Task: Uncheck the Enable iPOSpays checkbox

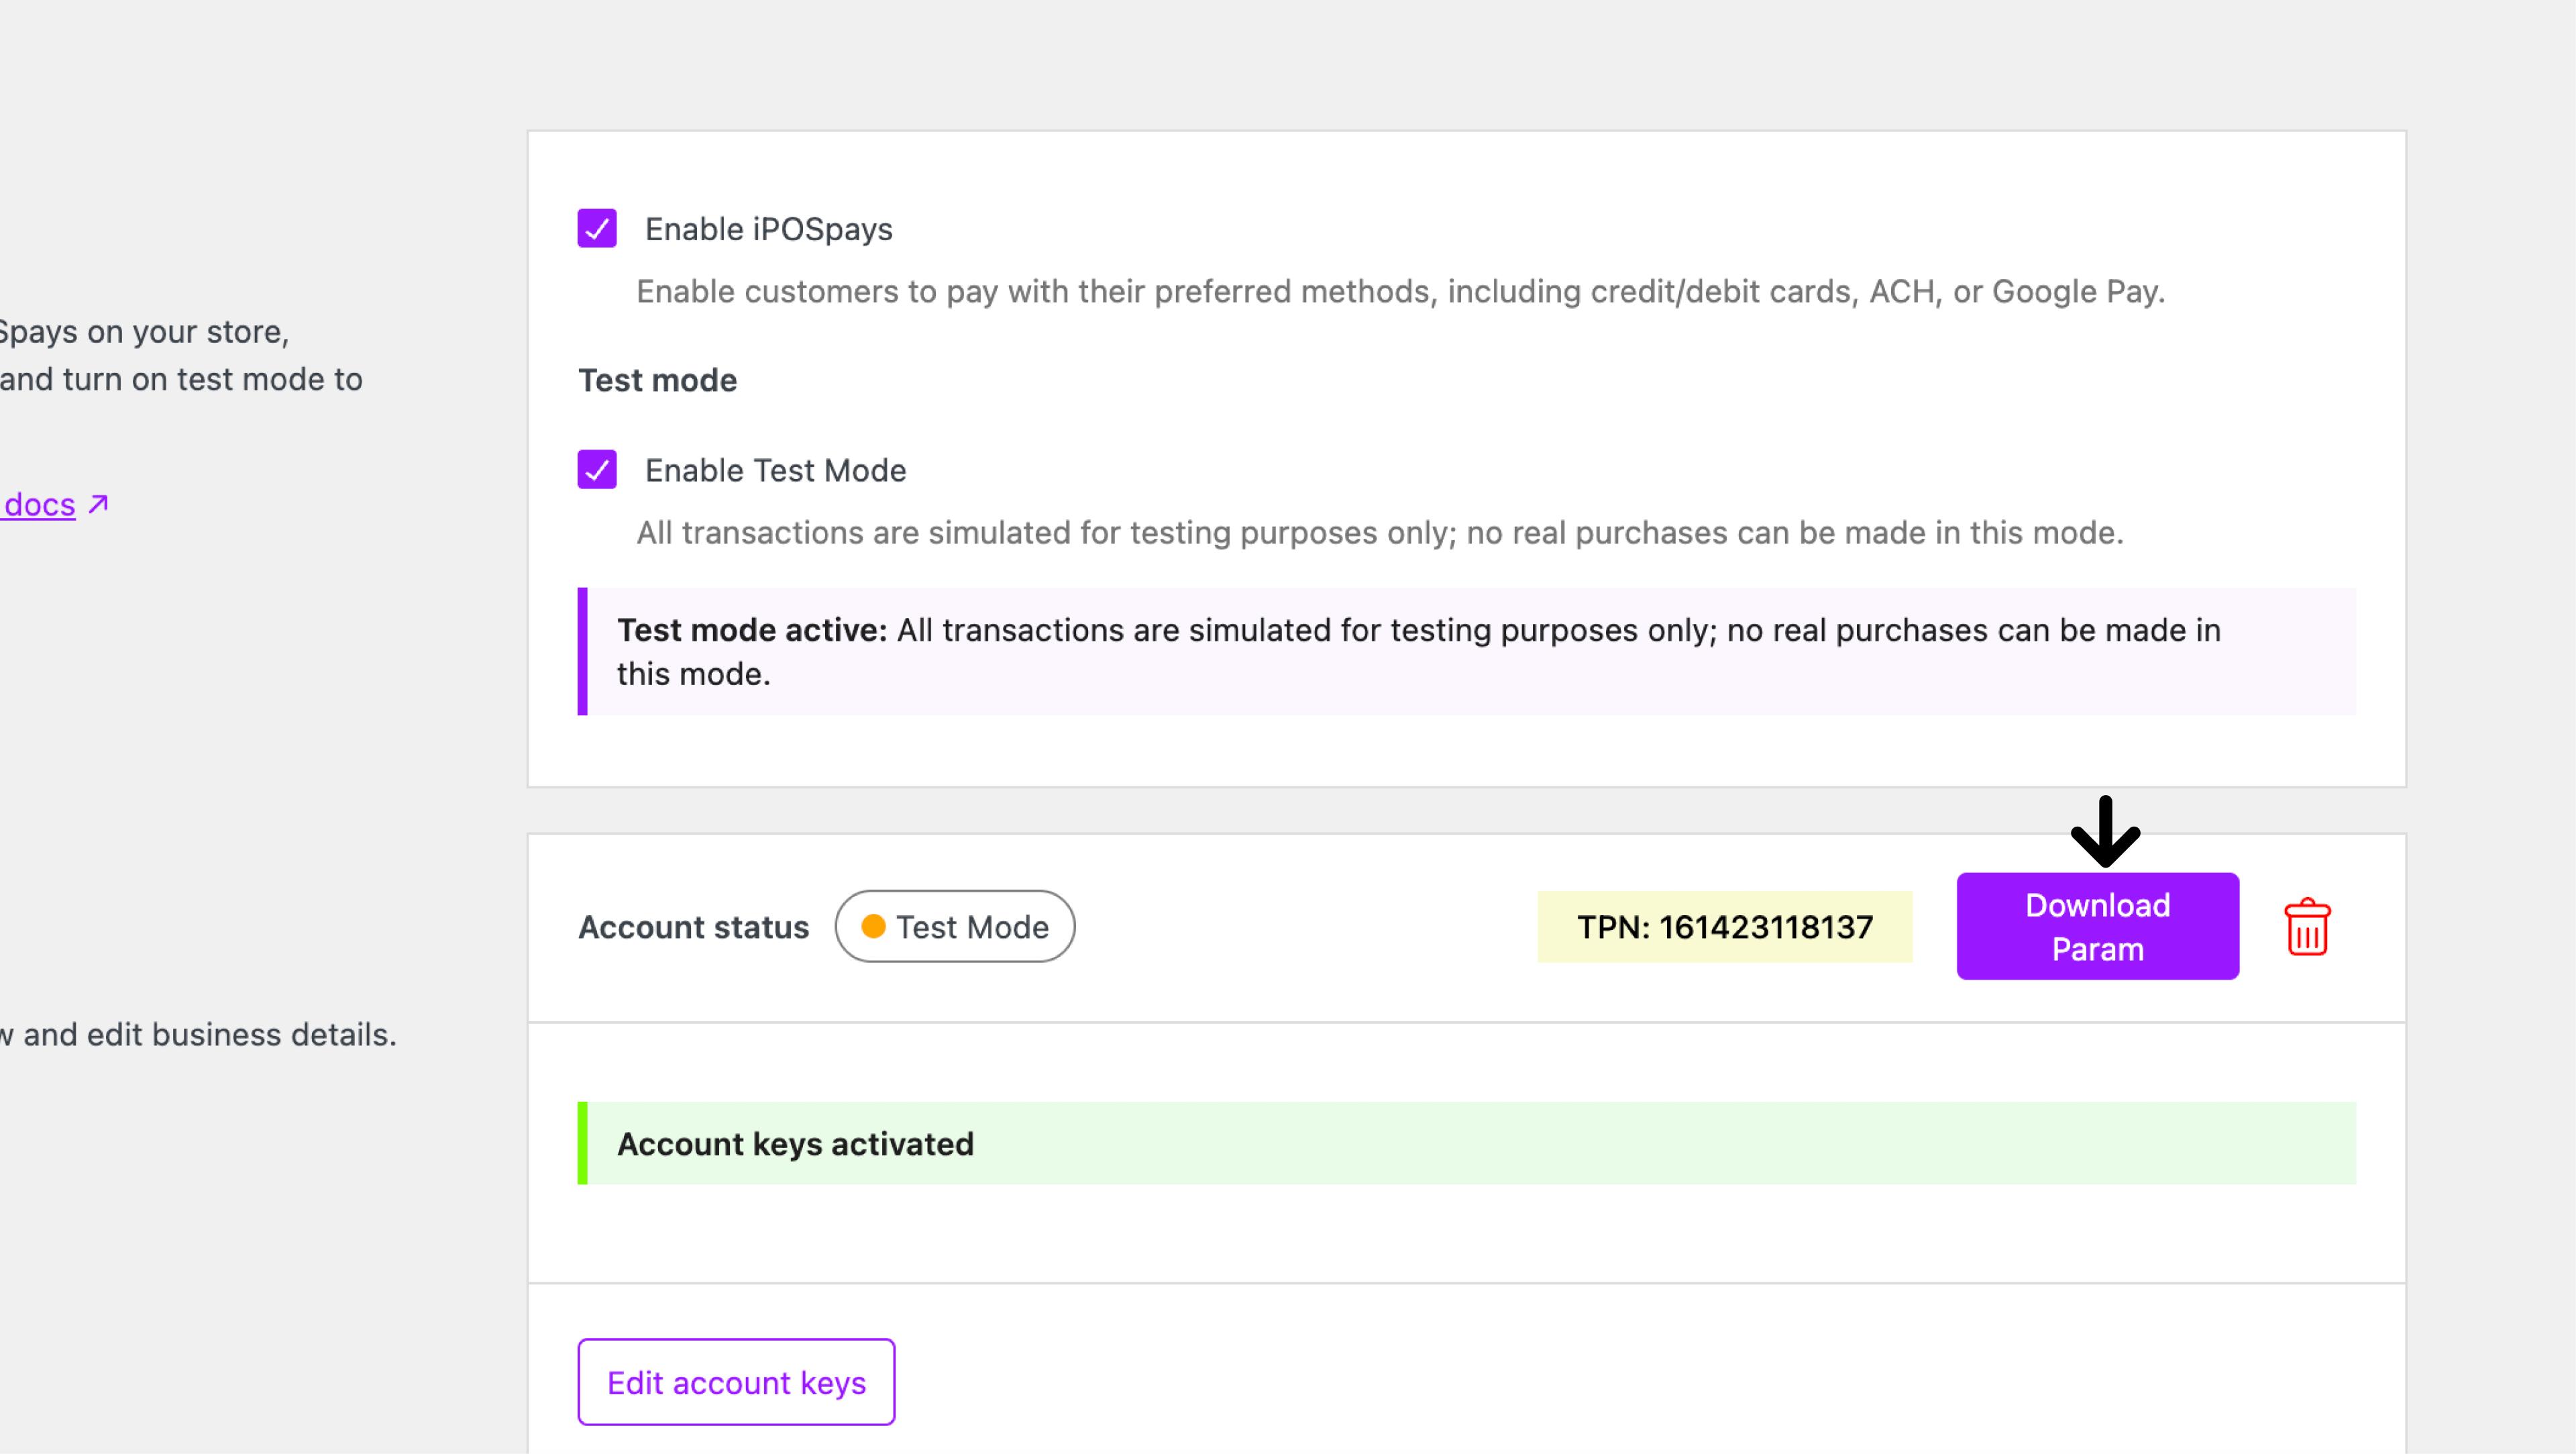Action: [597, 228]
